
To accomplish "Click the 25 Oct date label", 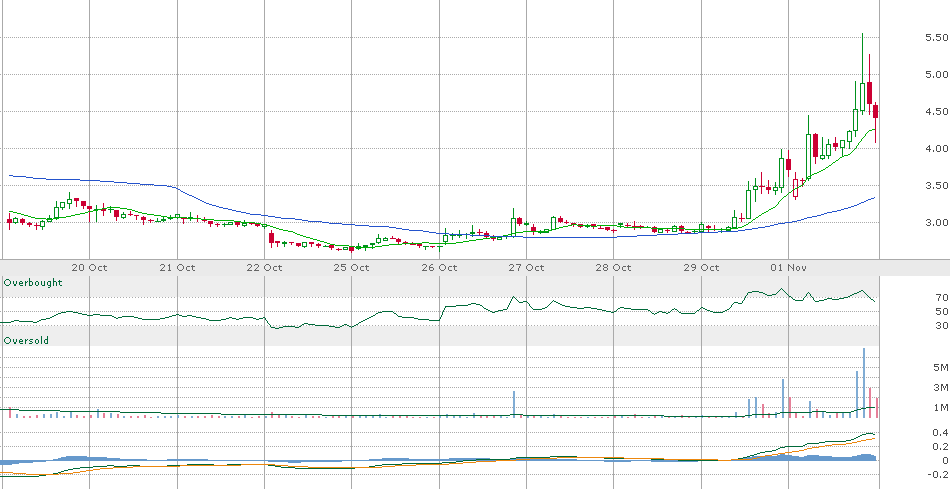I will (351, 267).
